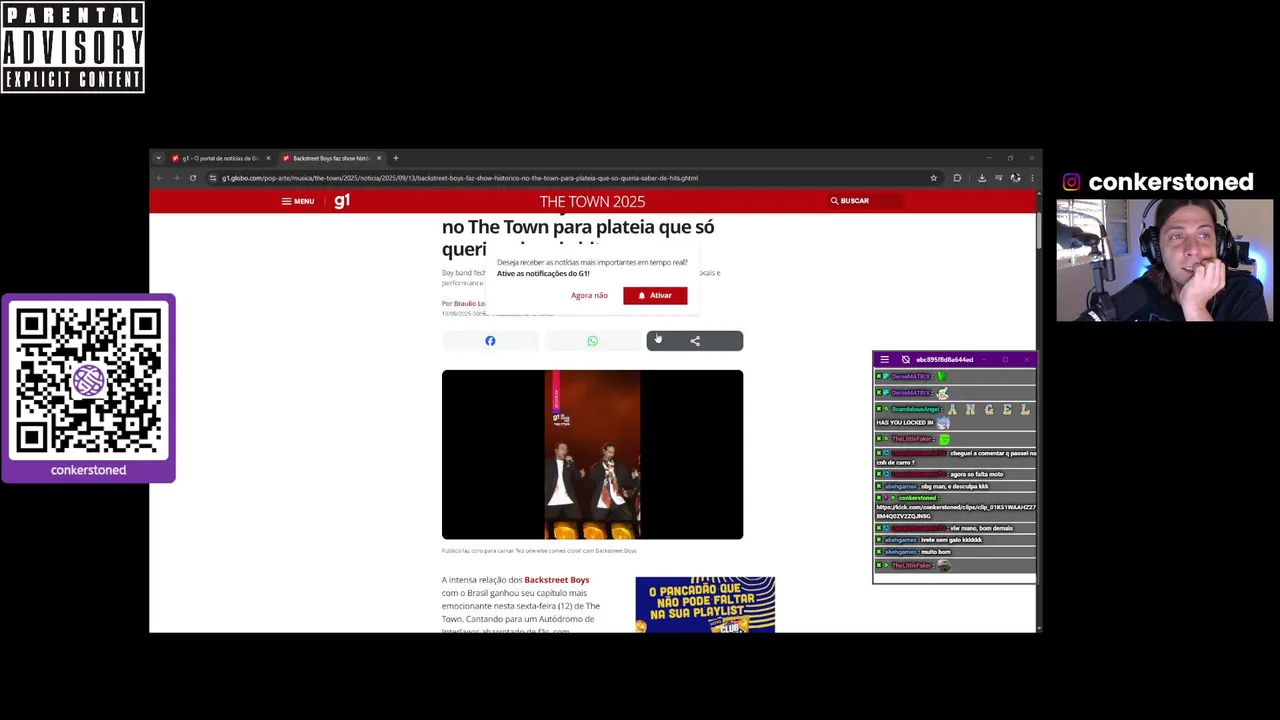Open a new browser tab with plus button
1280x720 pixels.
click(395, 158)
